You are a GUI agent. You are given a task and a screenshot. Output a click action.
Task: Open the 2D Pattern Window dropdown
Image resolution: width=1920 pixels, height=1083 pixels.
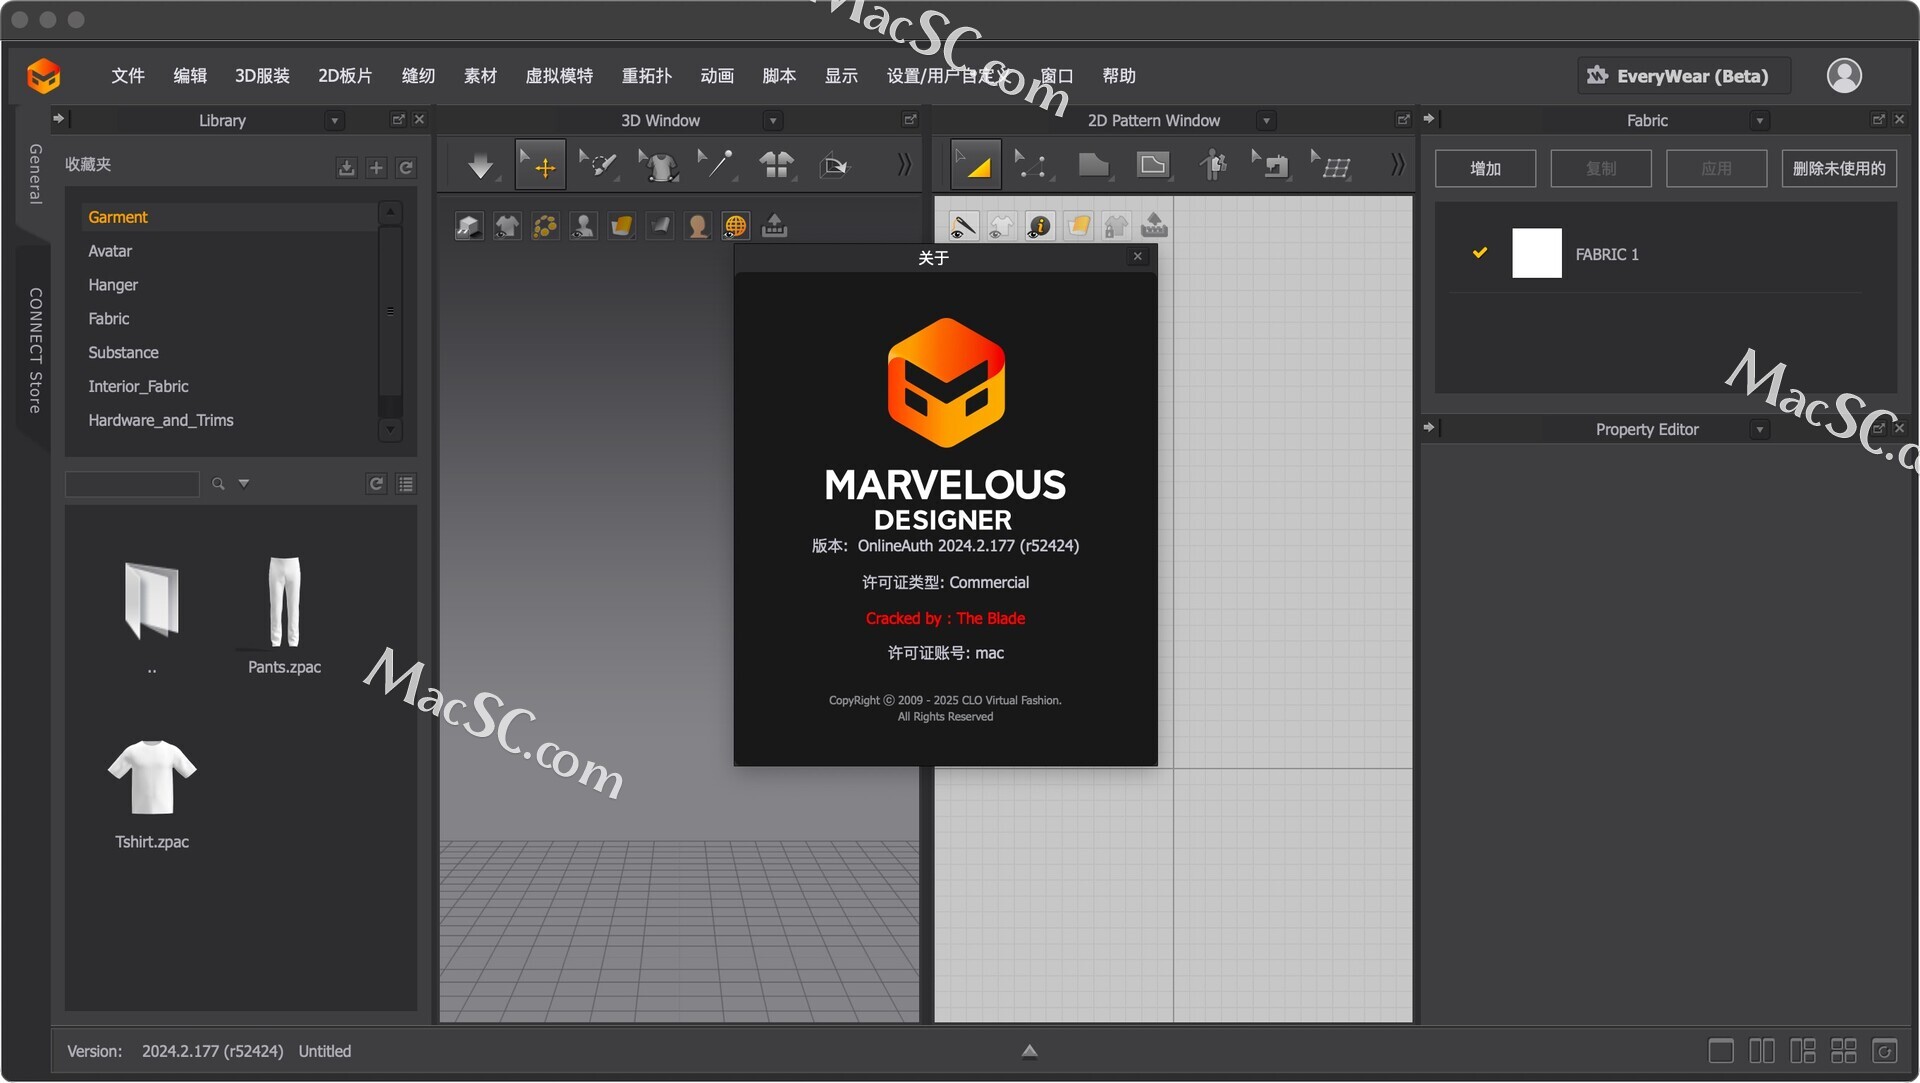pos(1266,121)
